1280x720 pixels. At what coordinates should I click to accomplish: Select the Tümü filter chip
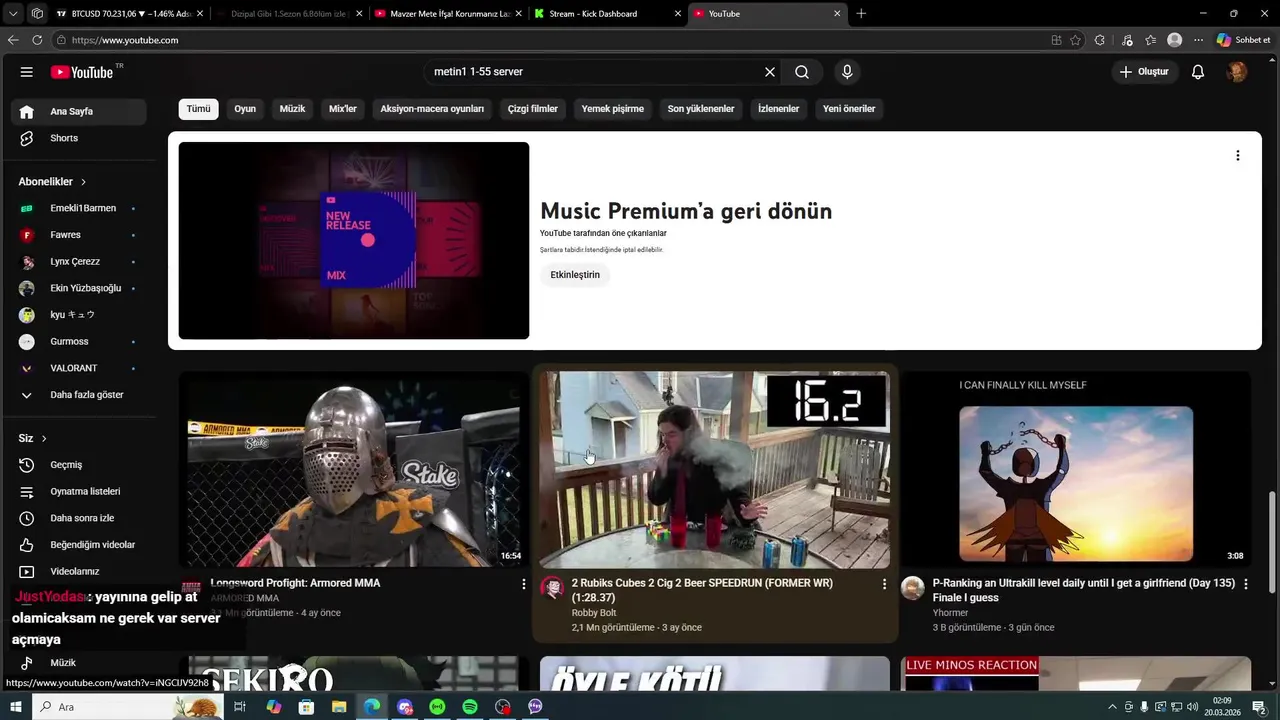pos(198,109)
